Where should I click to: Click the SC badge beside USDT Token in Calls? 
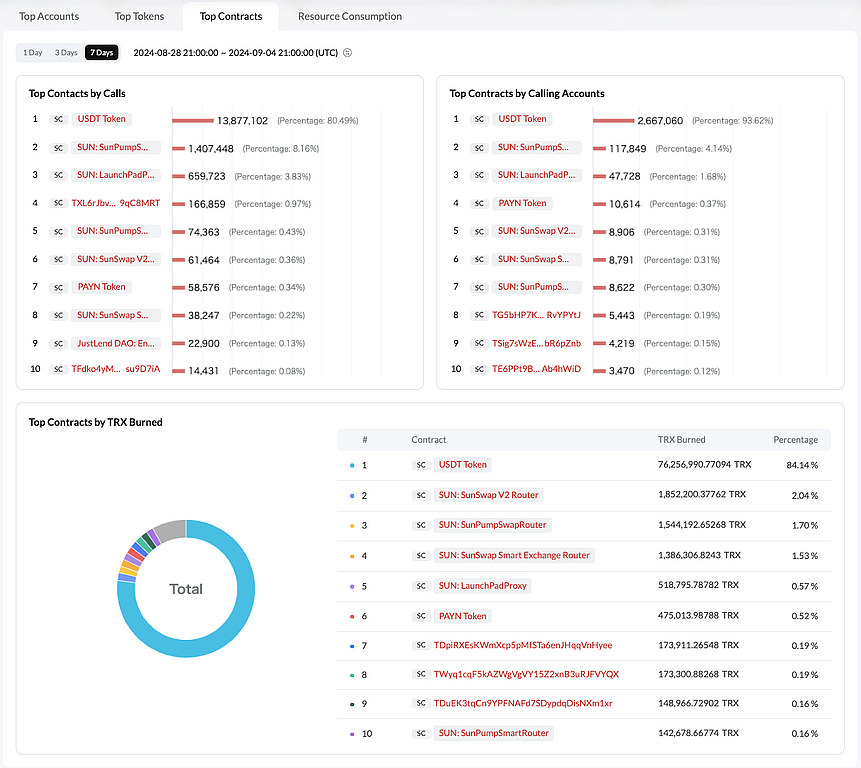coord(59,119)
